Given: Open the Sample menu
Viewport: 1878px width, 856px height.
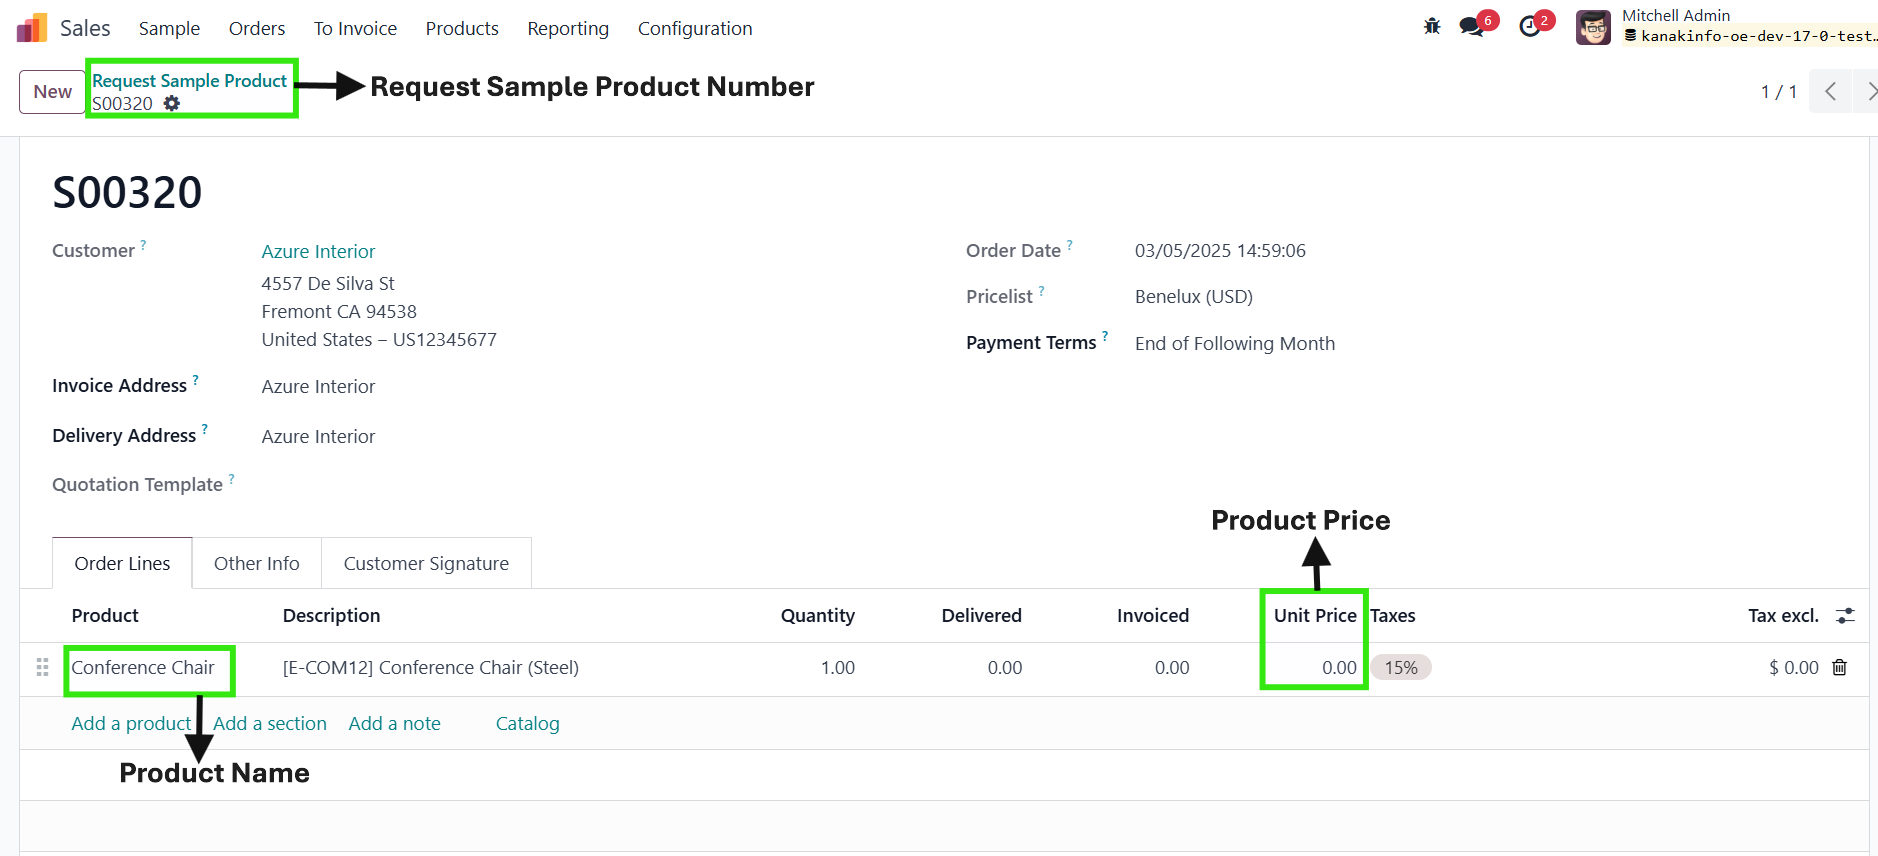Looking at the screenshot, I should coord(169,28).
